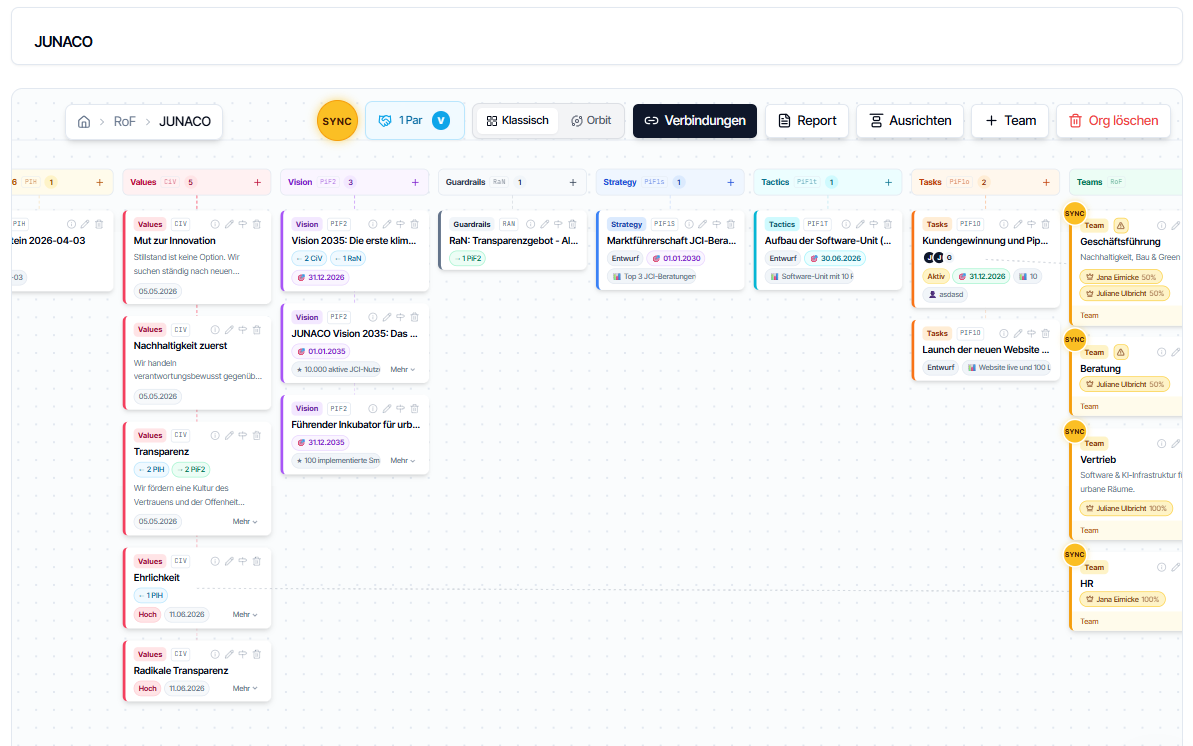Viewport: 1193px width, 746px height.
Task: Switch to the Orbit view
Action: [x=591, y=121]
